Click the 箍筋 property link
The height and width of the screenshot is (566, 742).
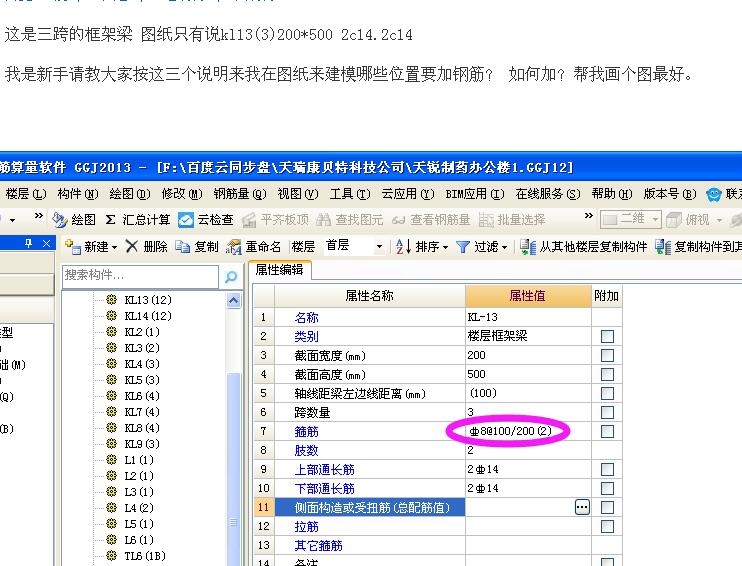306,432
